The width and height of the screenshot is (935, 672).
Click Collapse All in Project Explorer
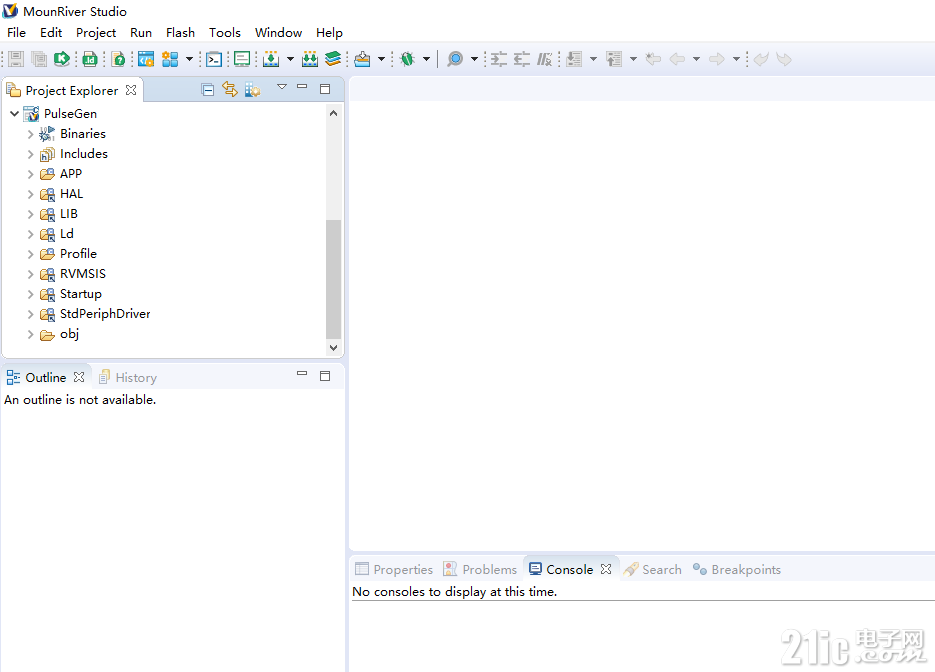tap(208, 90)
